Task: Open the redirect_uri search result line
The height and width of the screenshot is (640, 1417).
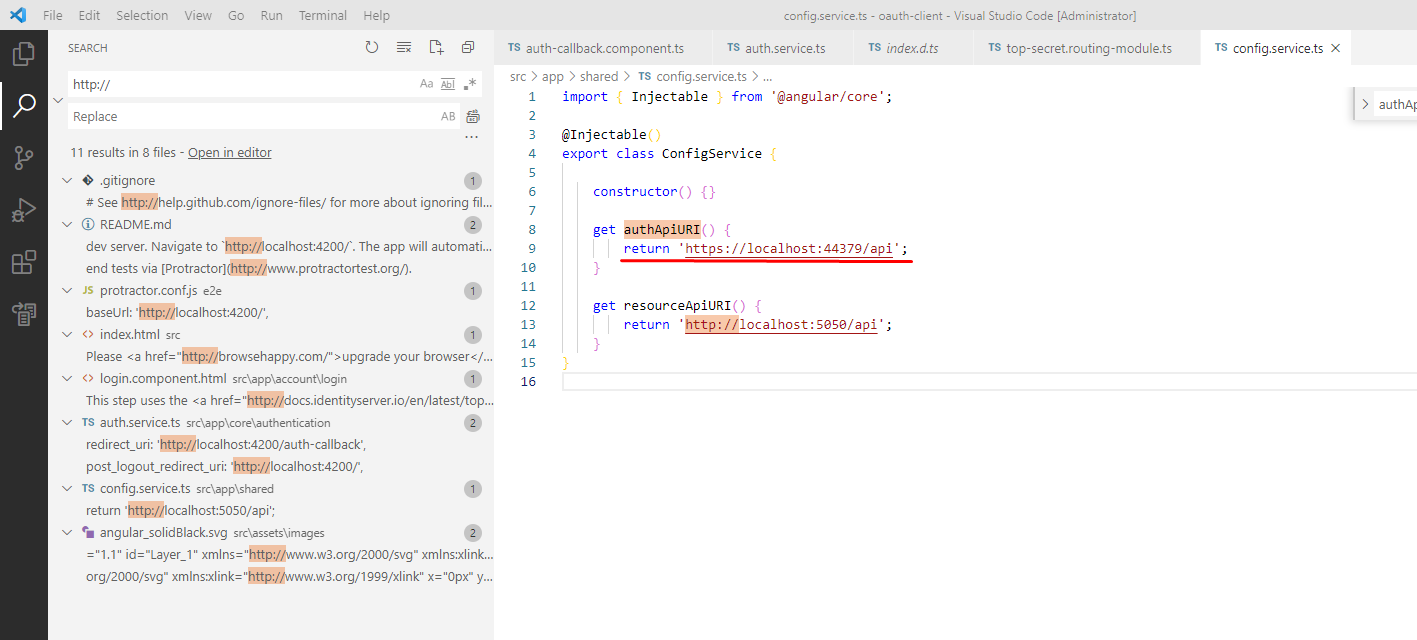Action: click(x=226, y=445)
